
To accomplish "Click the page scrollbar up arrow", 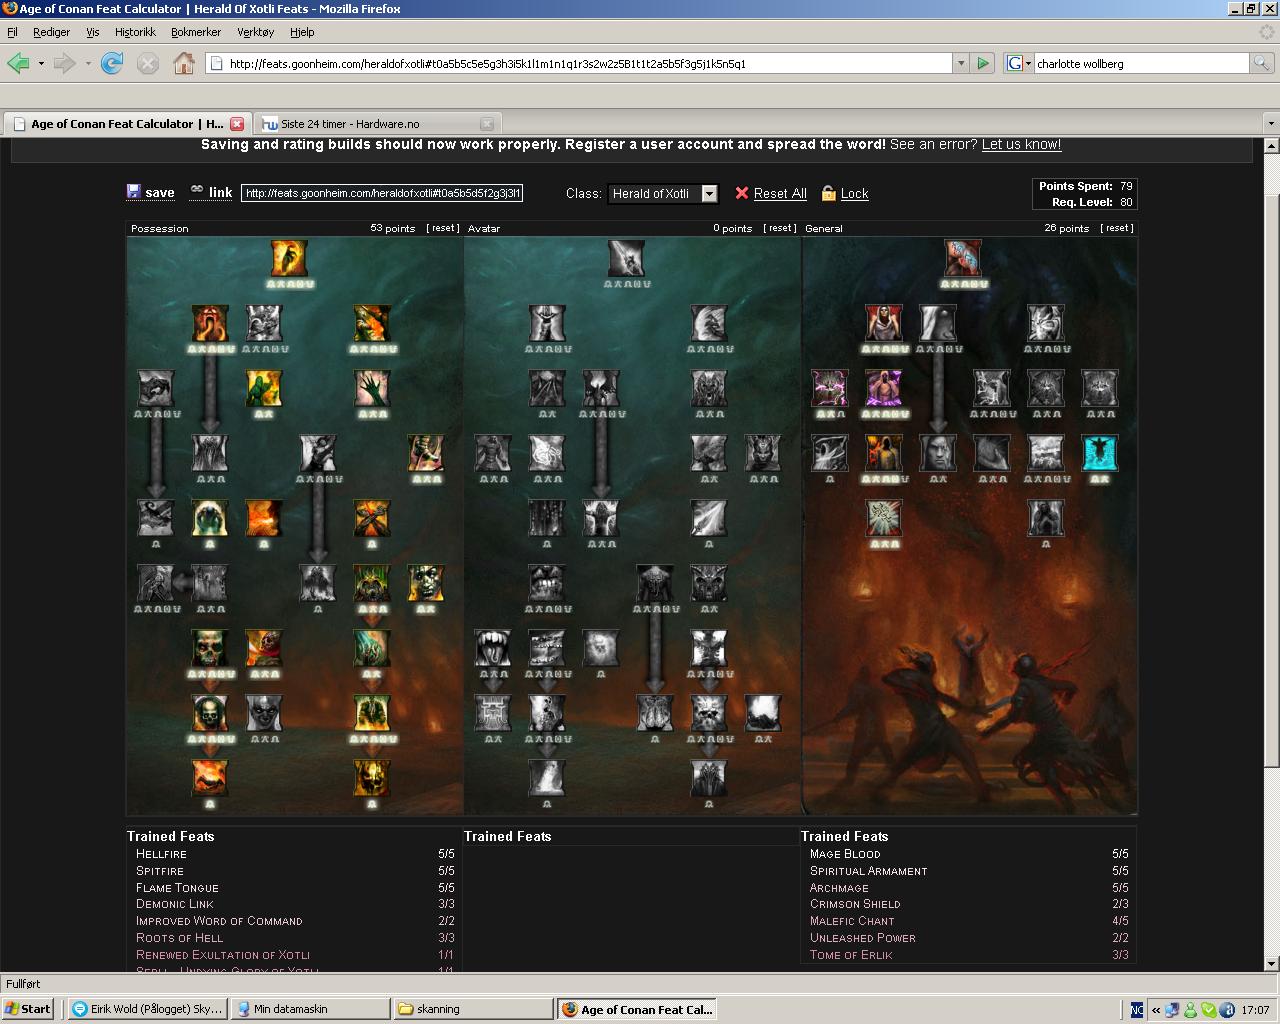I will point(1271,146).
